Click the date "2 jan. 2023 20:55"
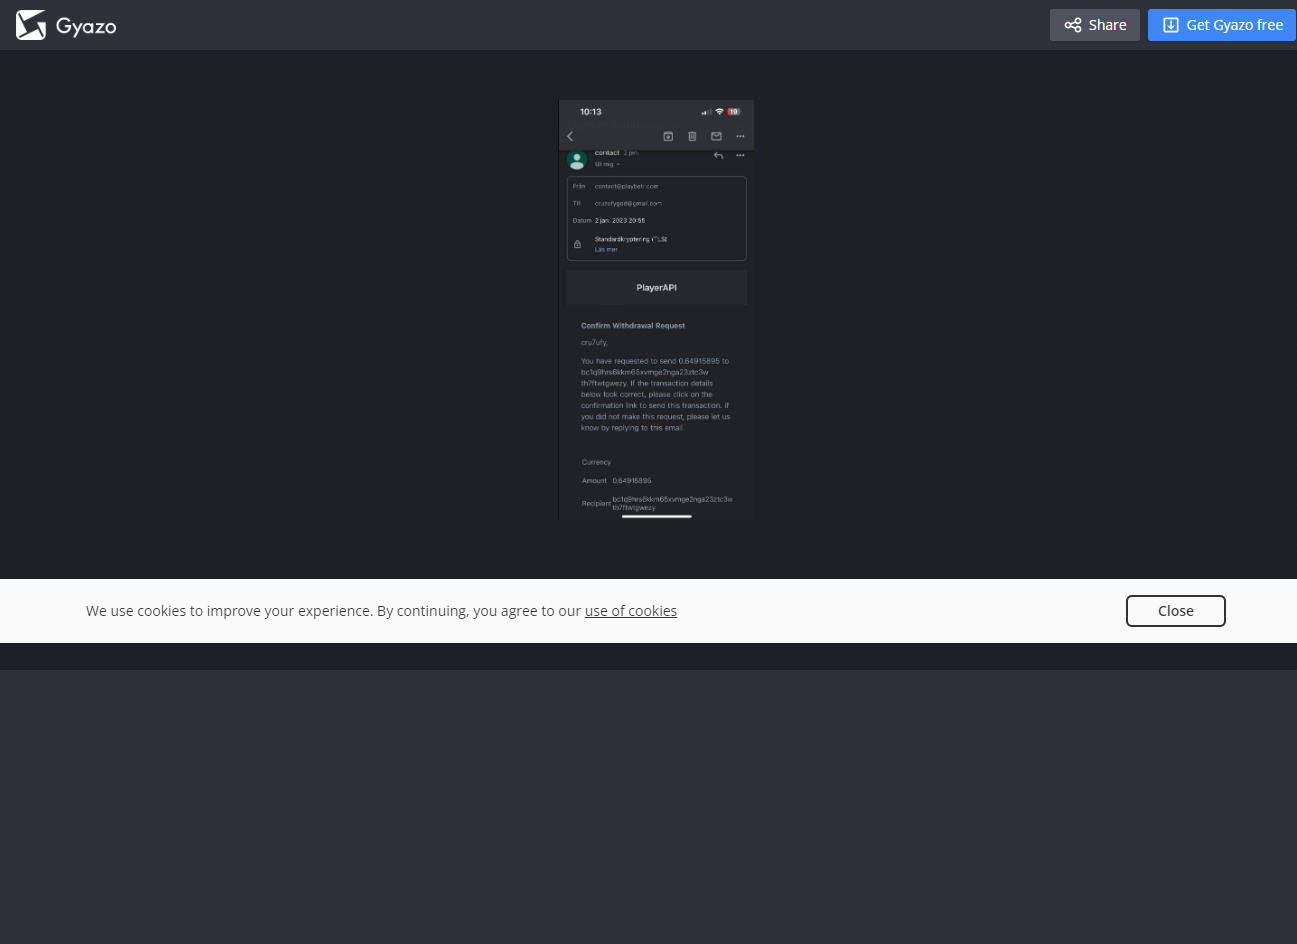The width and height of the screenshot is (1297, 944). (620, 220)
